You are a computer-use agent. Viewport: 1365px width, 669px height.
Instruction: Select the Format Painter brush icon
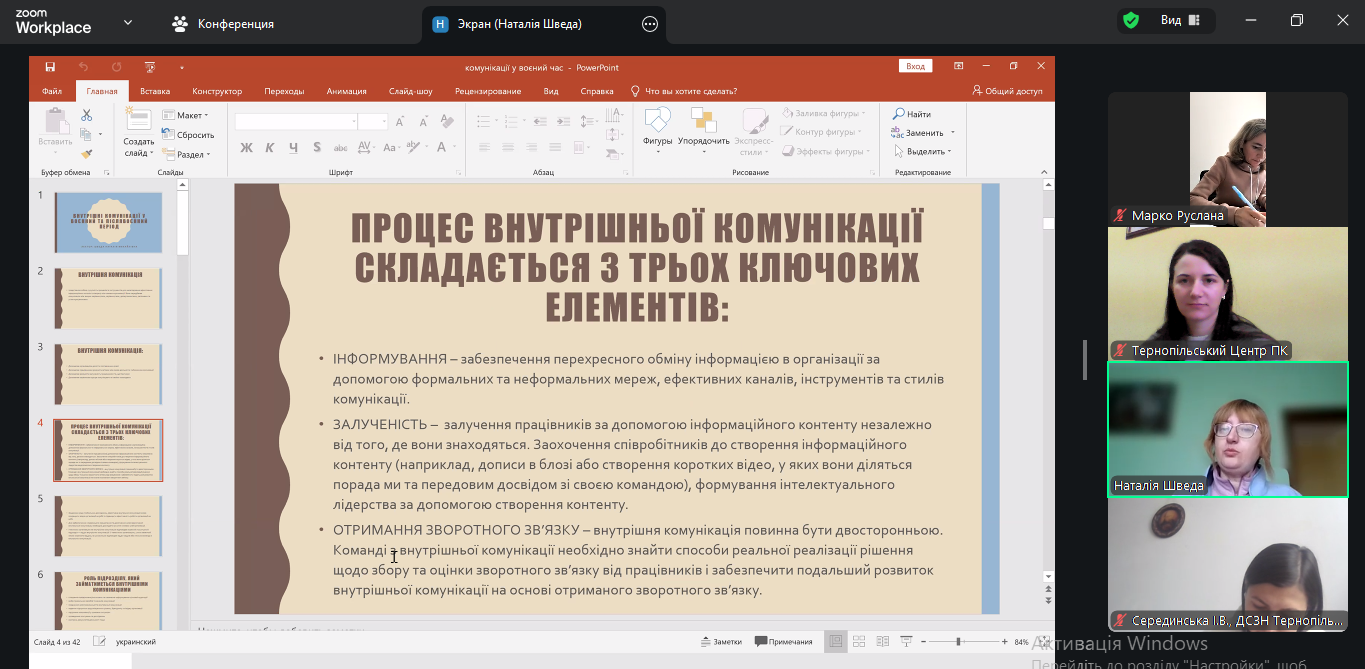coord(87,154)
